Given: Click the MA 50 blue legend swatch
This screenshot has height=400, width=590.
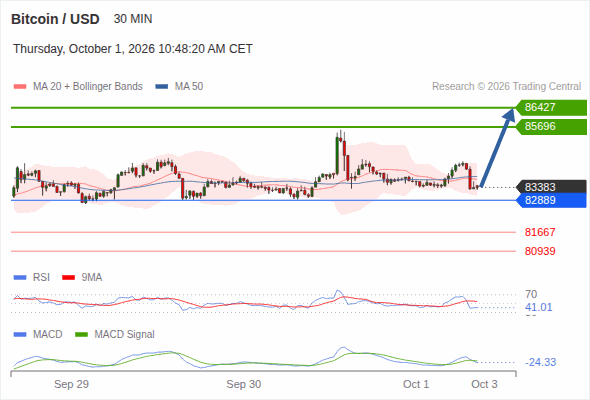Looking at the screenshot, I should 161,87.
